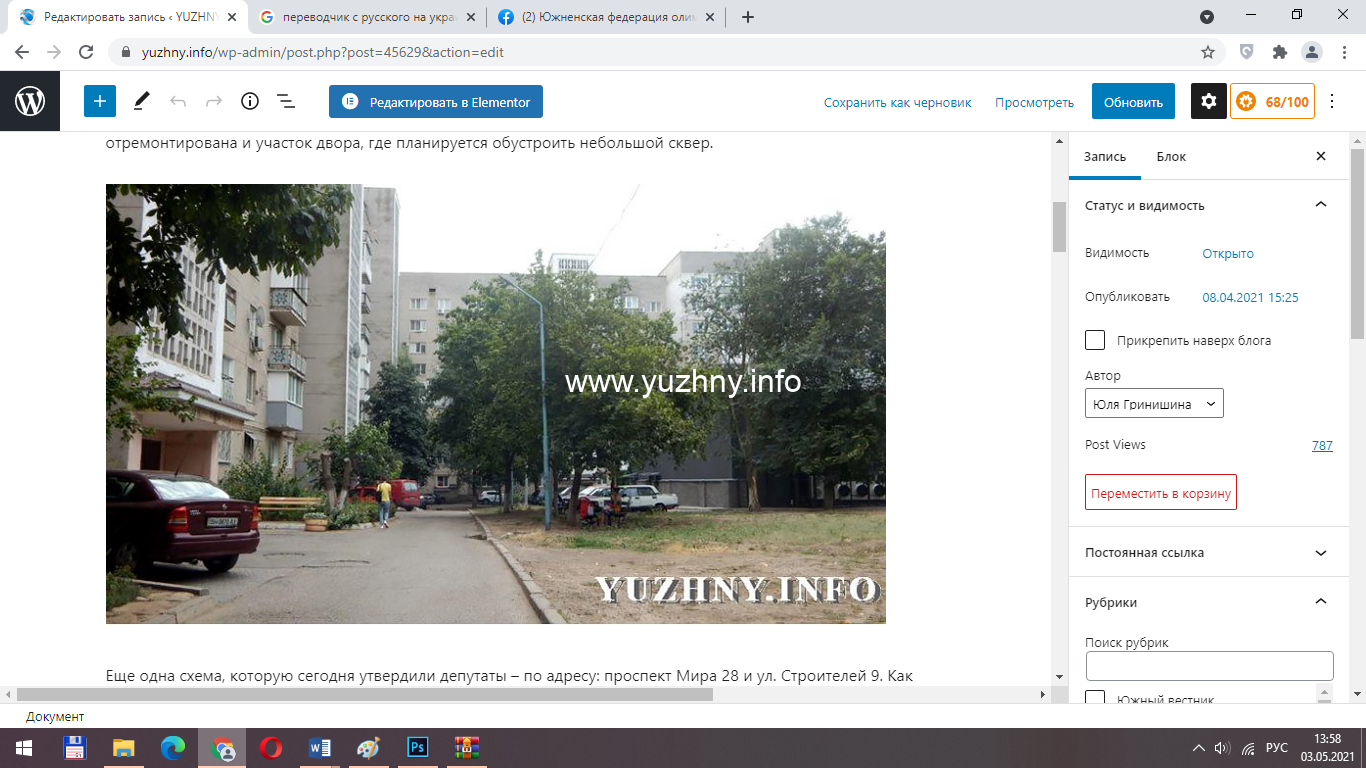The image size is (1366, 768).
Task: Open the 68/100 SEO score badge
Action: tap(1272, 101)
